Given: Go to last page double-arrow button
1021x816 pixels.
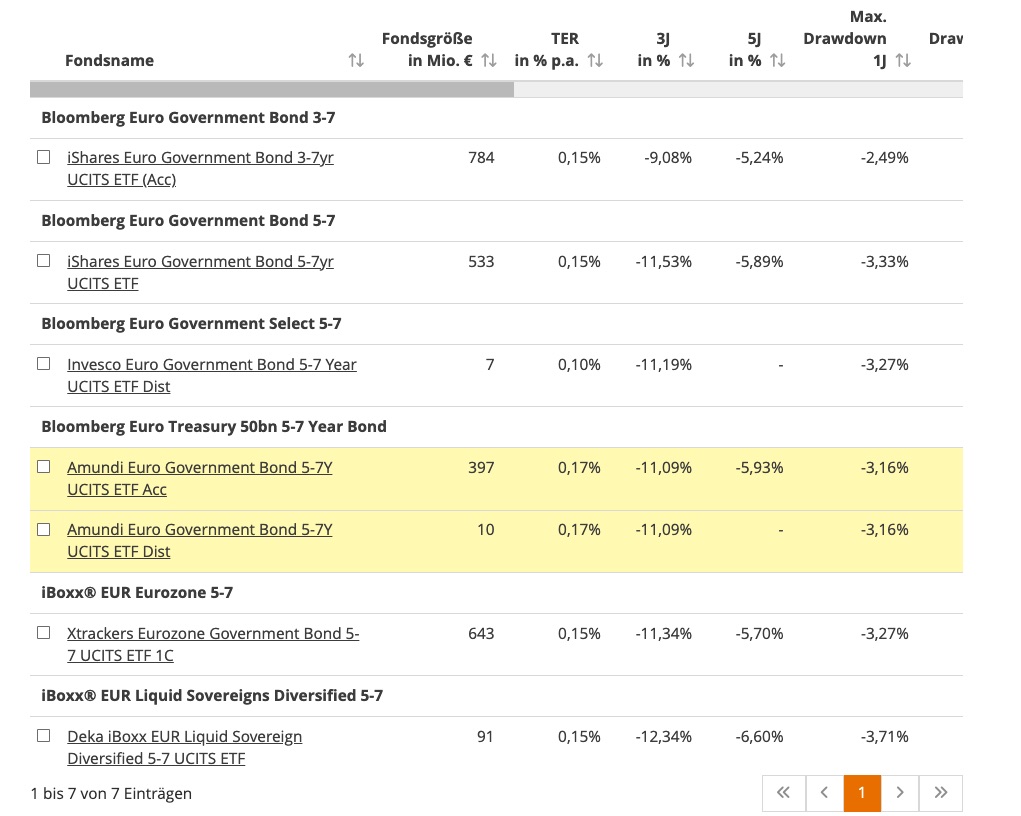Looking at the screenshot, I should (940, 793).
